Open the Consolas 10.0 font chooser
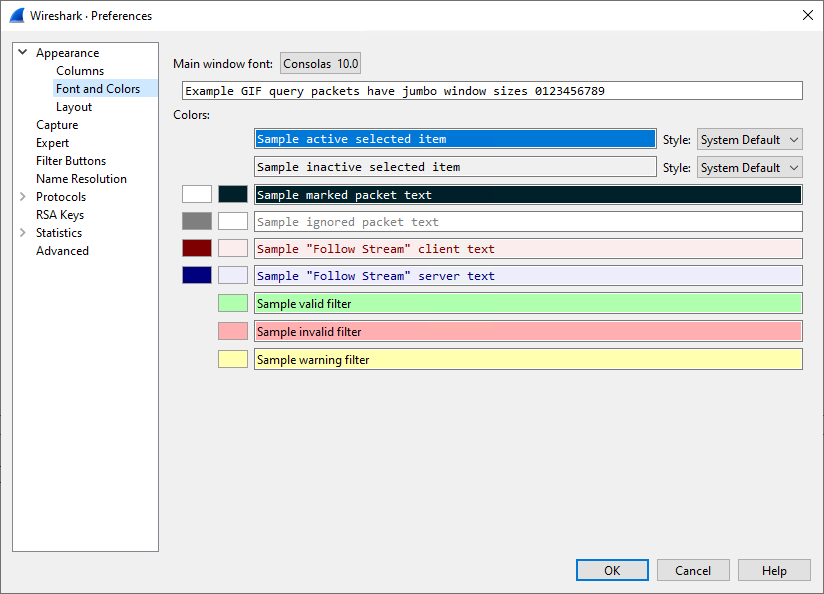The height and width of the screenshot is (594, 824). (x=320, y=62)
